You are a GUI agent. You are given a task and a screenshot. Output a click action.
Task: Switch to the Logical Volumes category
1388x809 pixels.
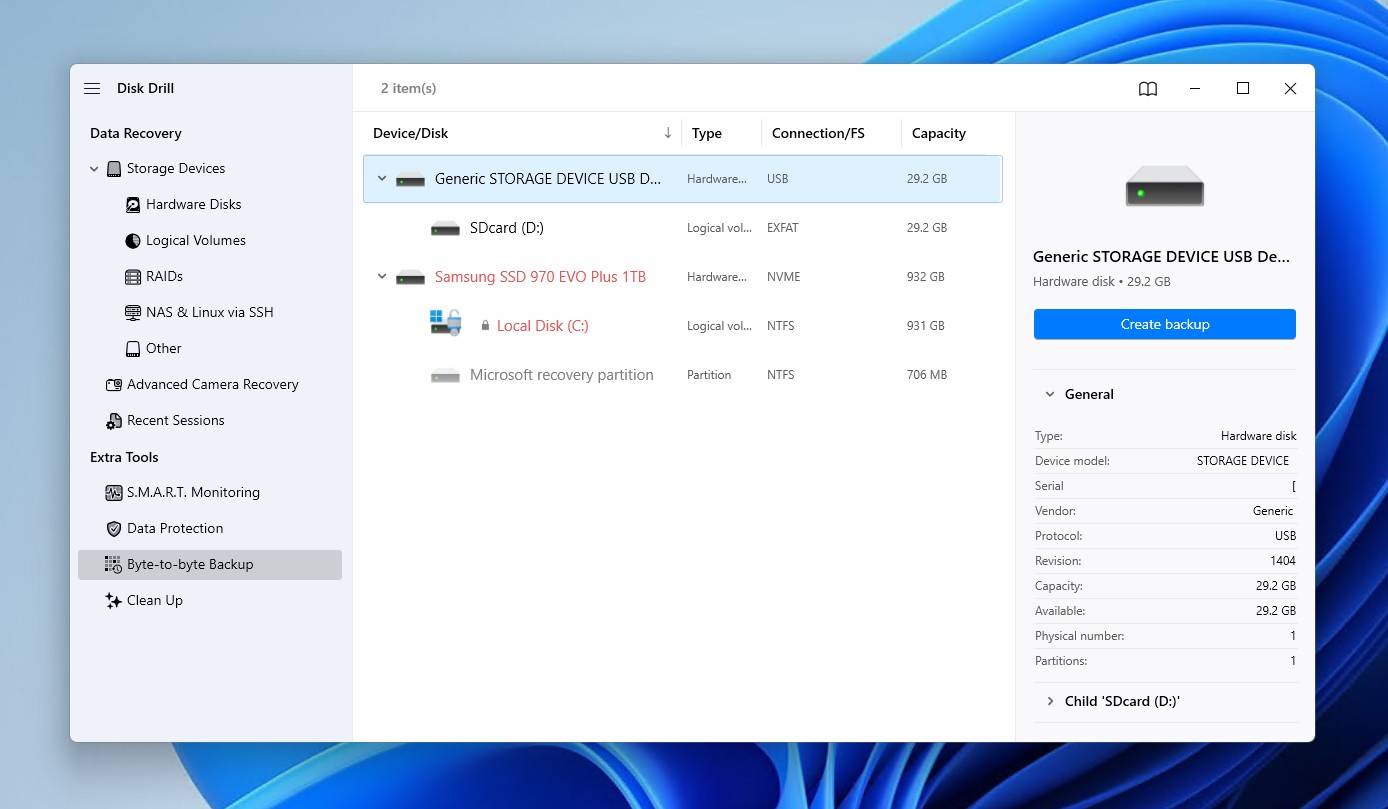(x=196, y=240)
